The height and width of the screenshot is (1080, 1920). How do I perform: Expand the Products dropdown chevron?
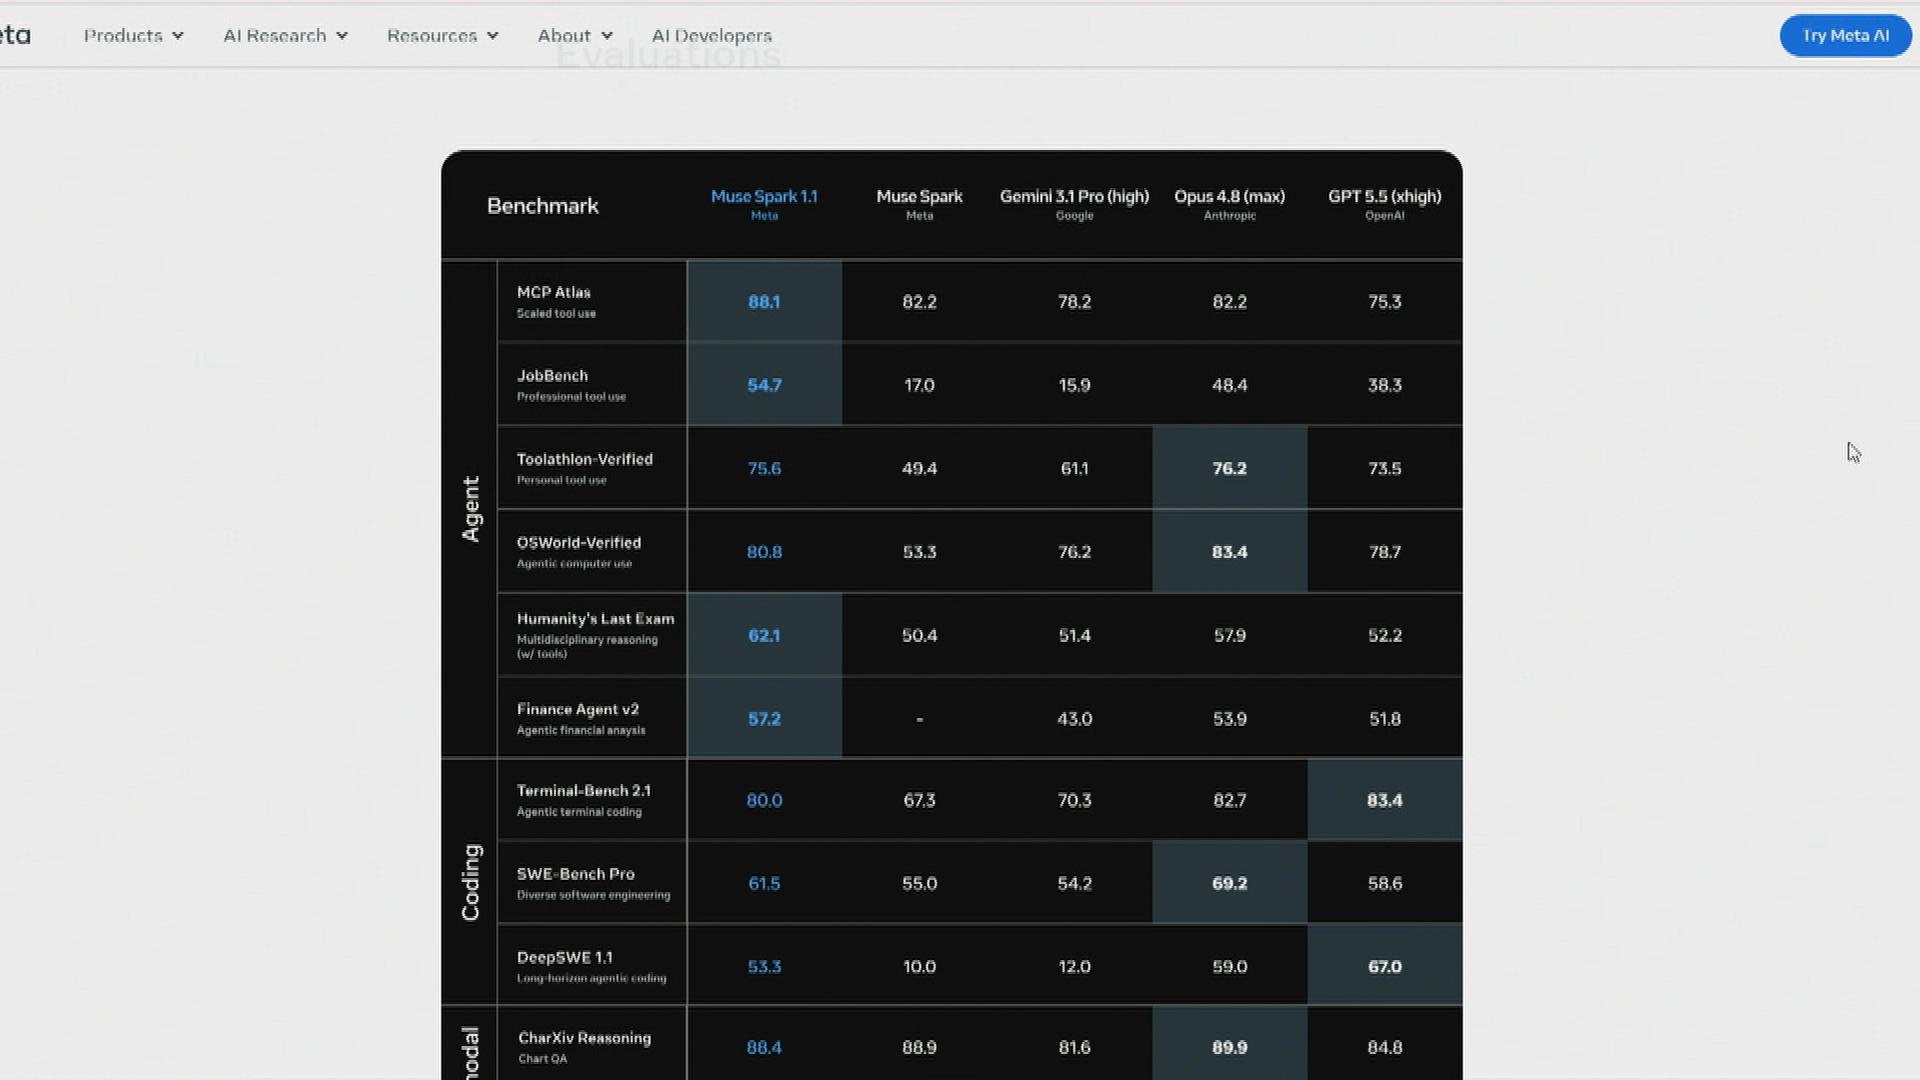tap(178, 36)
